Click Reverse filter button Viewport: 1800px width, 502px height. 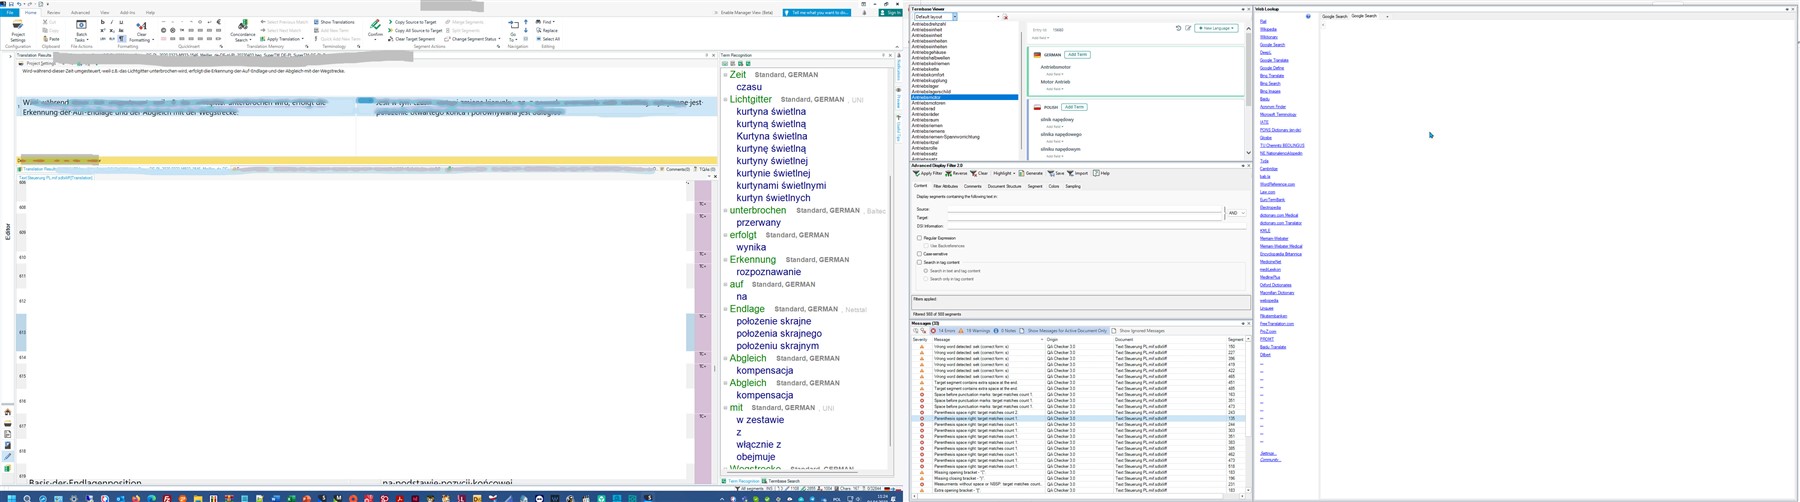click(956, 173)
